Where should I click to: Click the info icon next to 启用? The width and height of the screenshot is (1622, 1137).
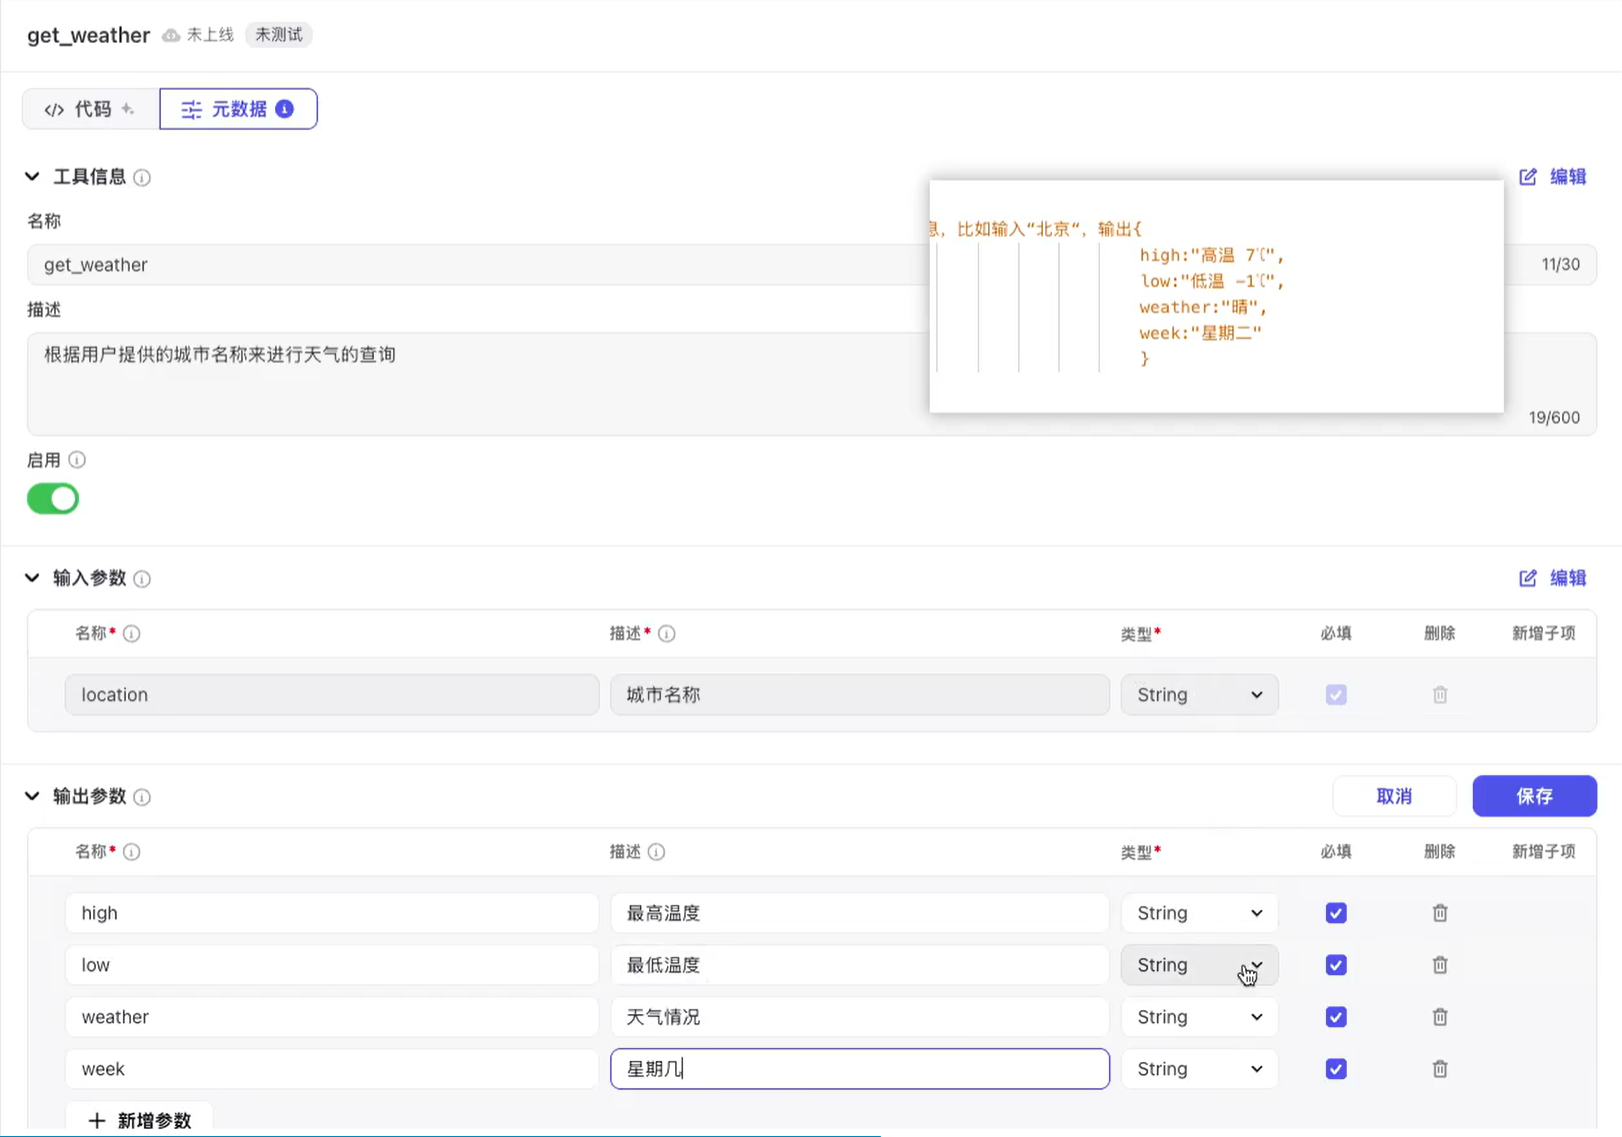coord(77,460)
